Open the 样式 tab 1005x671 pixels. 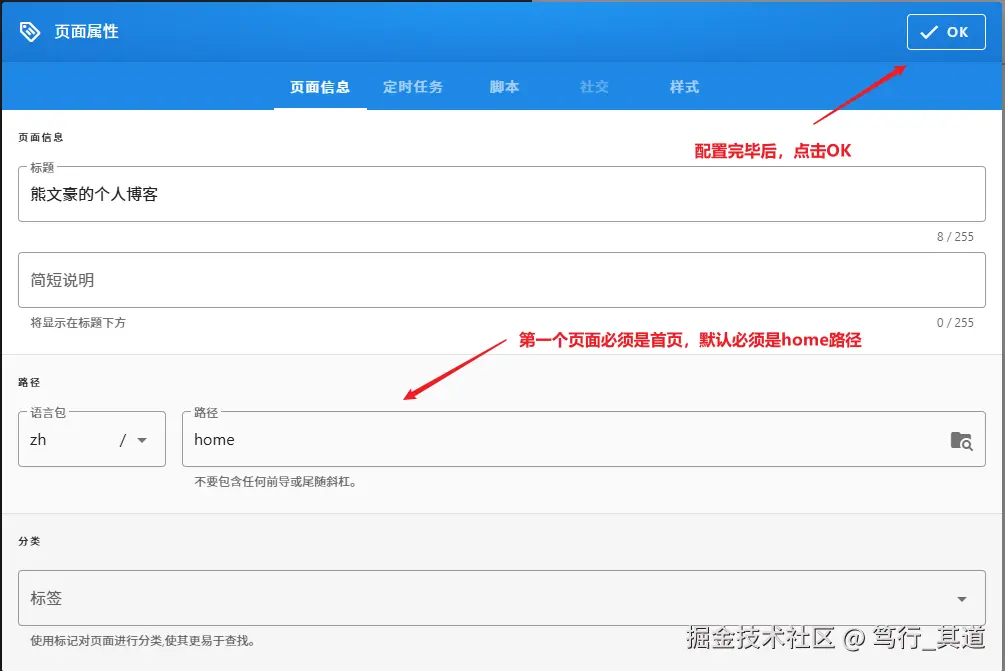(x=683, y=86)
